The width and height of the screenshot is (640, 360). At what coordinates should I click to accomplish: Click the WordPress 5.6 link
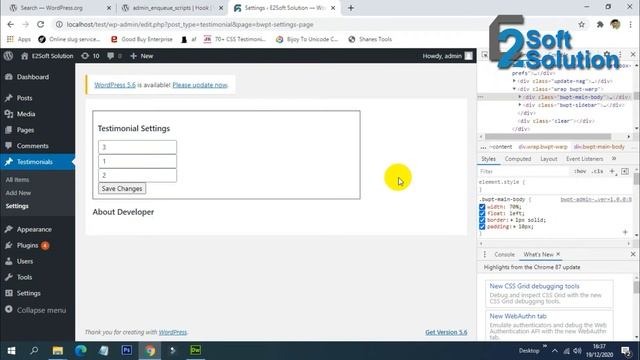[115, 85]
